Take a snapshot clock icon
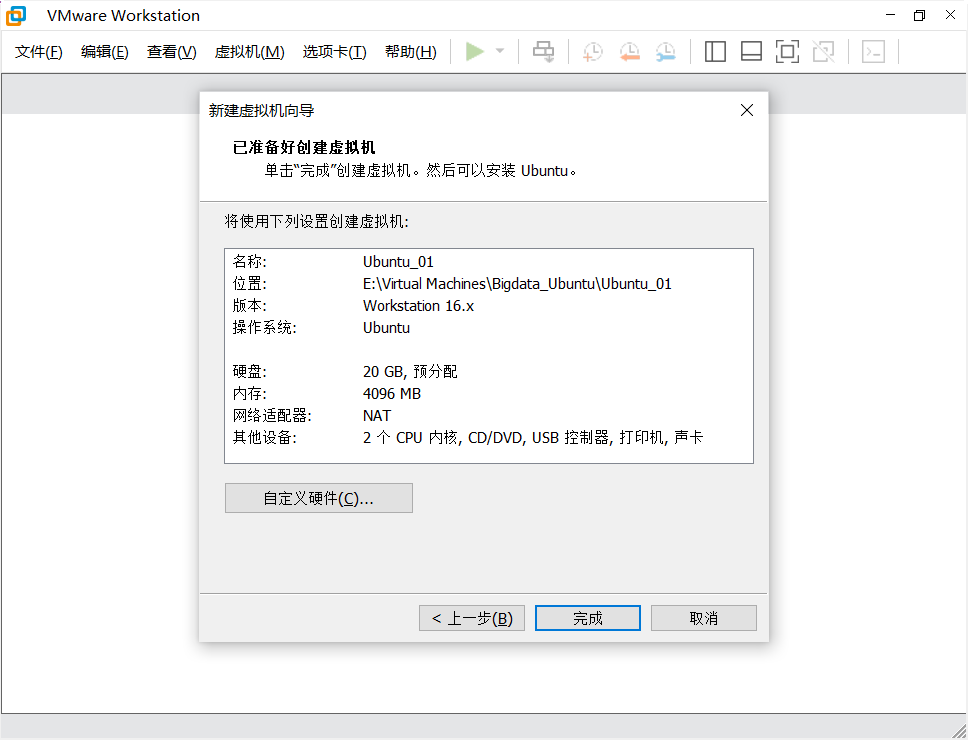This screenshot has width=968, height=740. [592, 52]
